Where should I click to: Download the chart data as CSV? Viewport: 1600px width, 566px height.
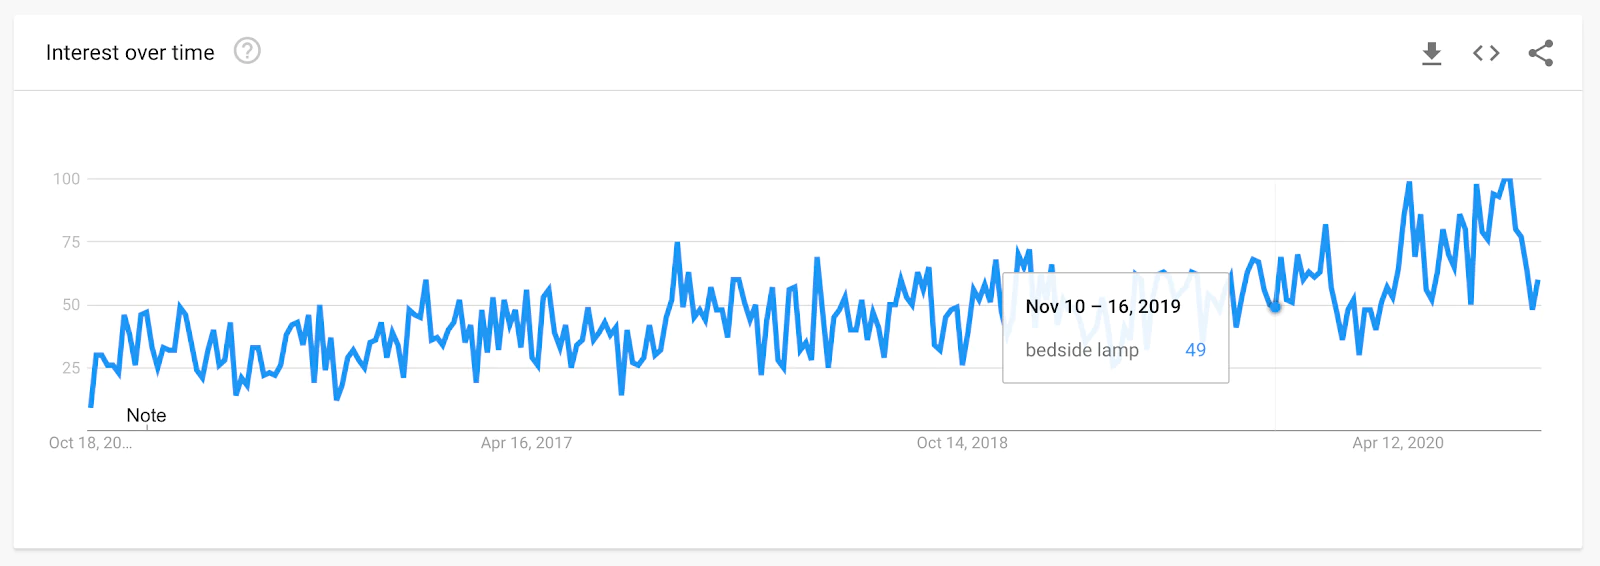pos(1432,53)
